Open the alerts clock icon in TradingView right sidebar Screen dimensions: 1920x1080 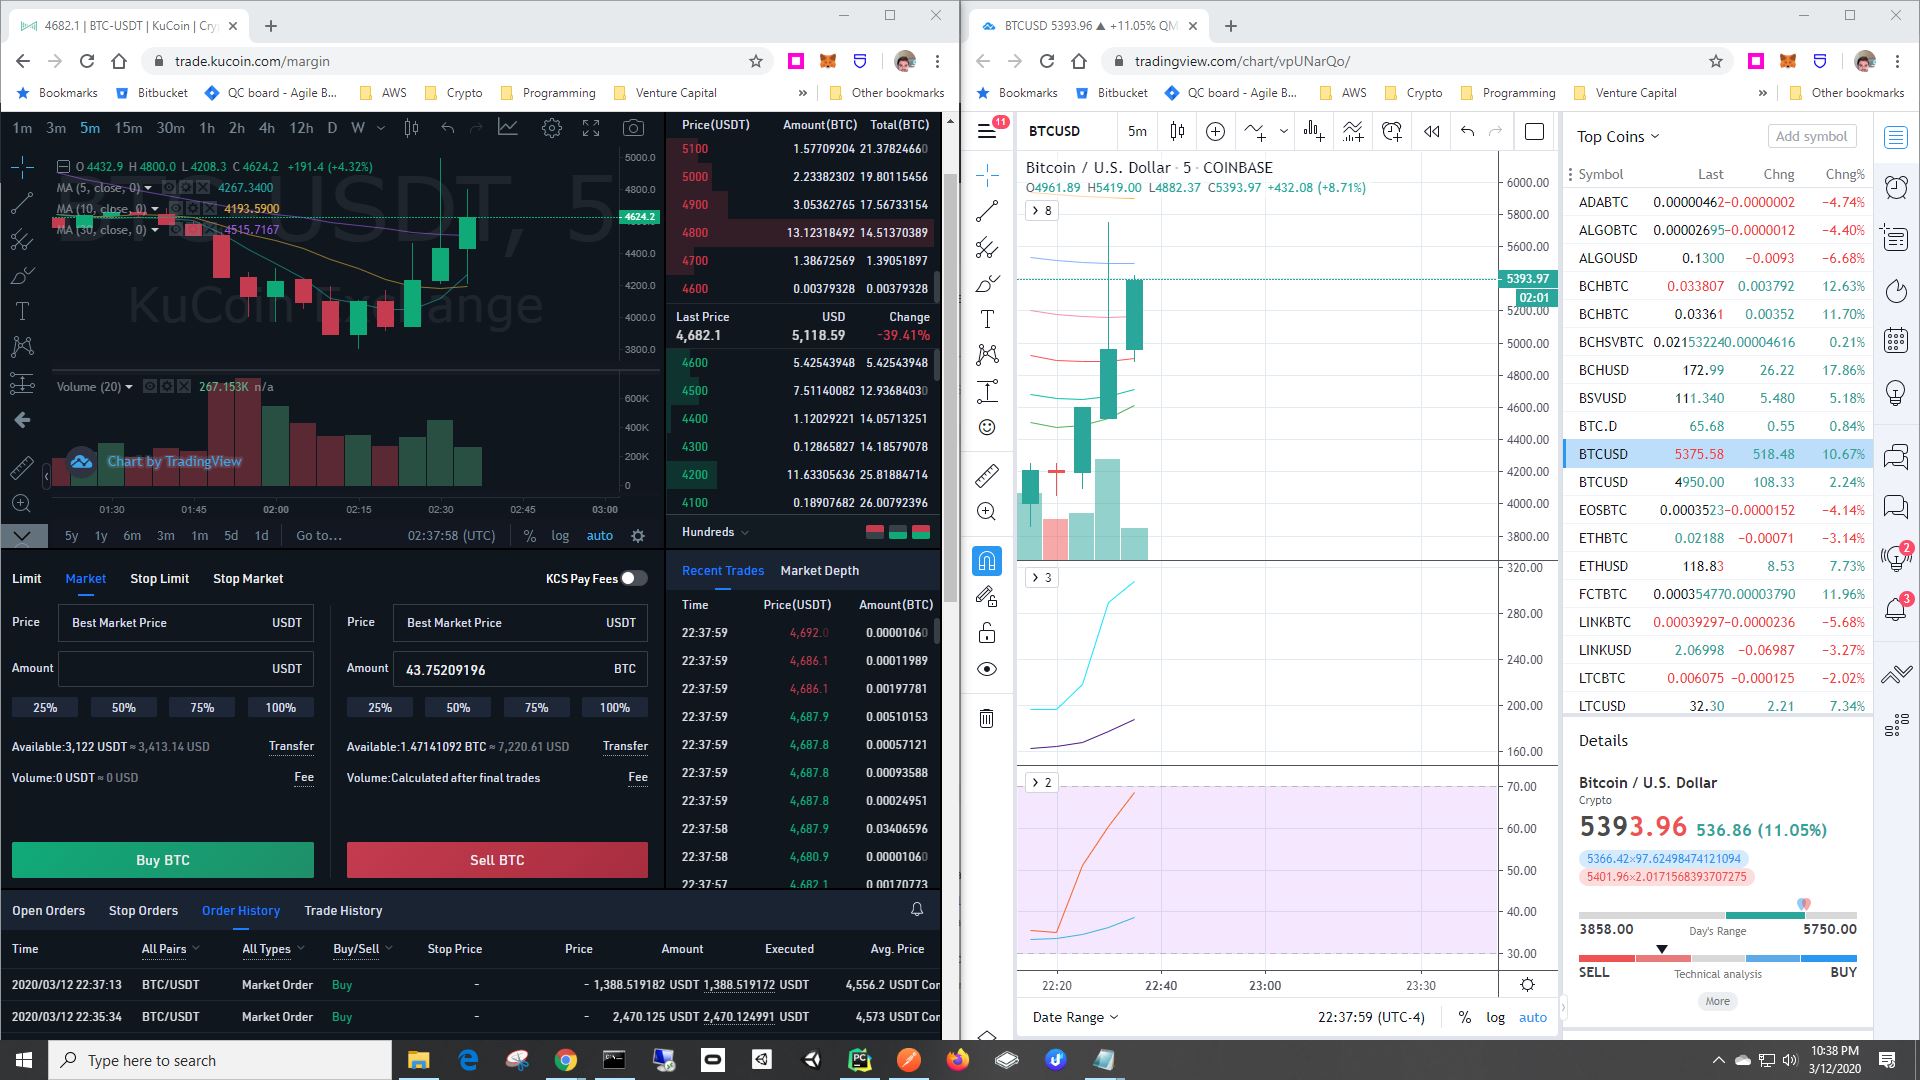point(1896,187)
